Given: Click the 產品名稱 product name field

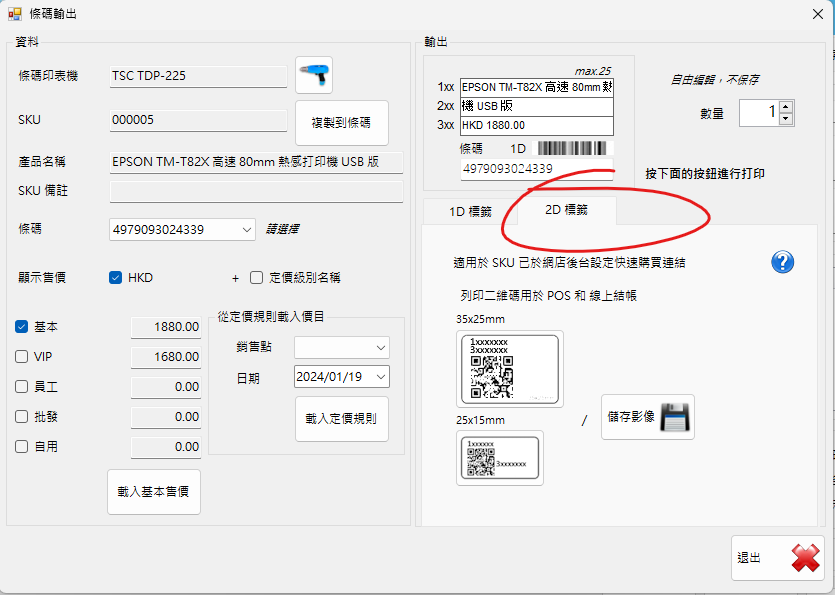Looking at the screenshot, I should (256, 162).
